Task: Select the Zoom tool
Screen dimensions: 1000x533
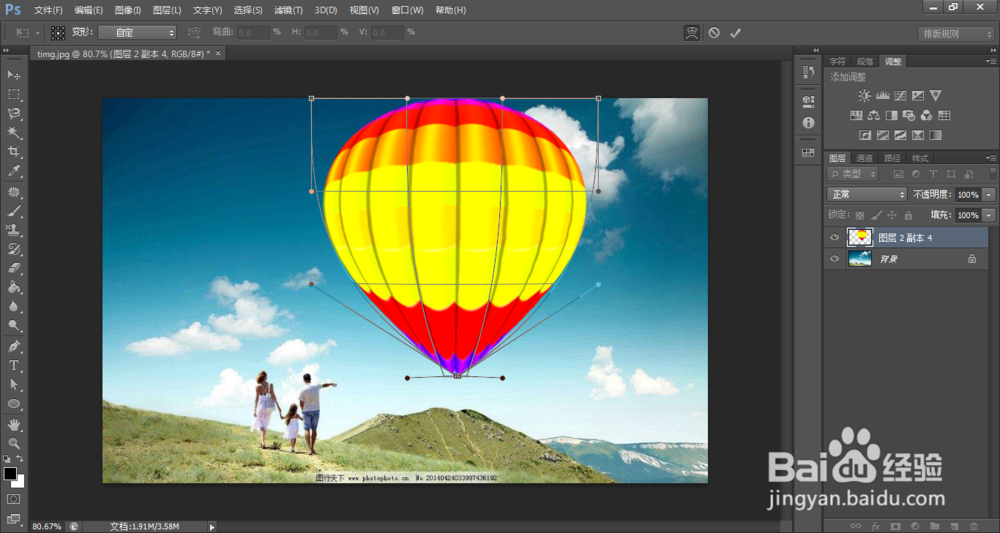Action: (x=14, y=443)
